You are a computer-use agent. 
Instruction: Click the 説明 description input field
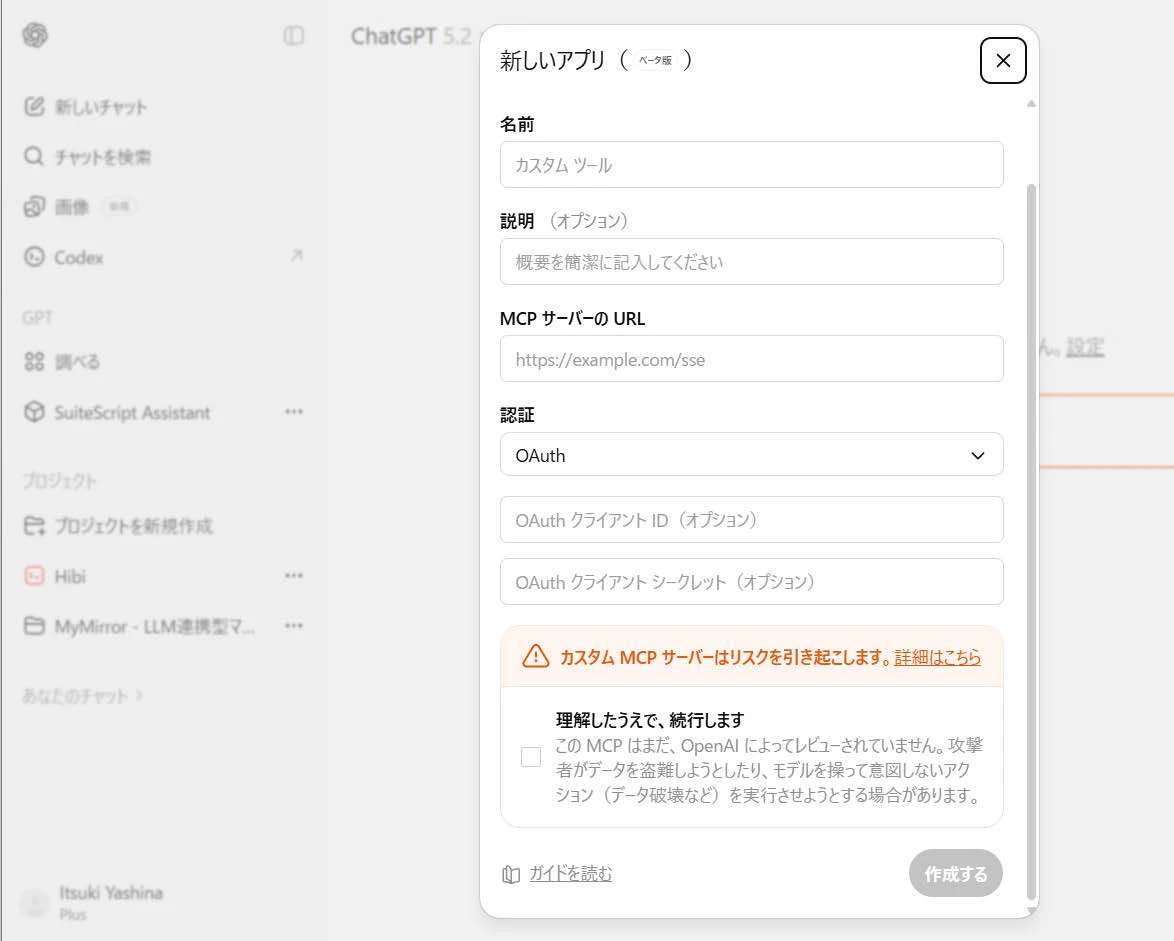click(752, 261)
